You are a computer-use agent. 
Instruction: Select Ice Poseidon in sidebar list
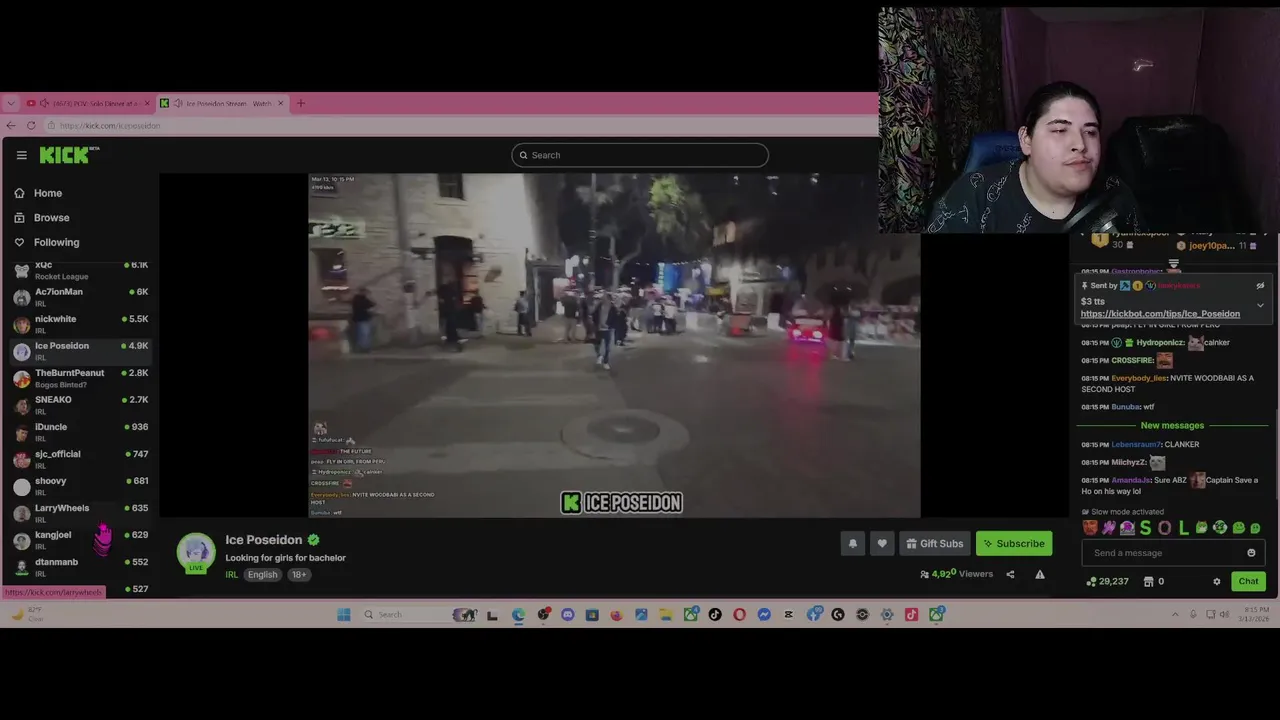[x=80, y=351]
